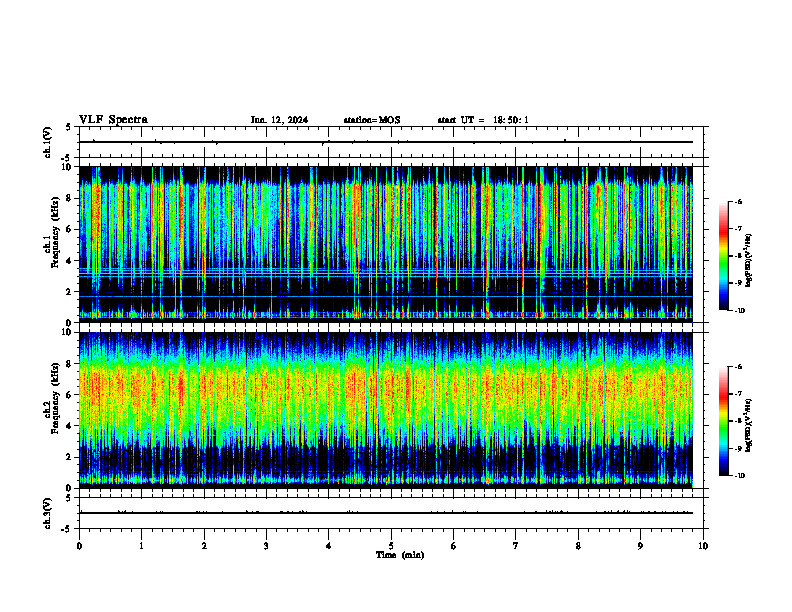The width and height of the screenshot is (792, 612).
Task: Click time axis tick label "7"
Action: pyautogui.click(x=516, y=546)
